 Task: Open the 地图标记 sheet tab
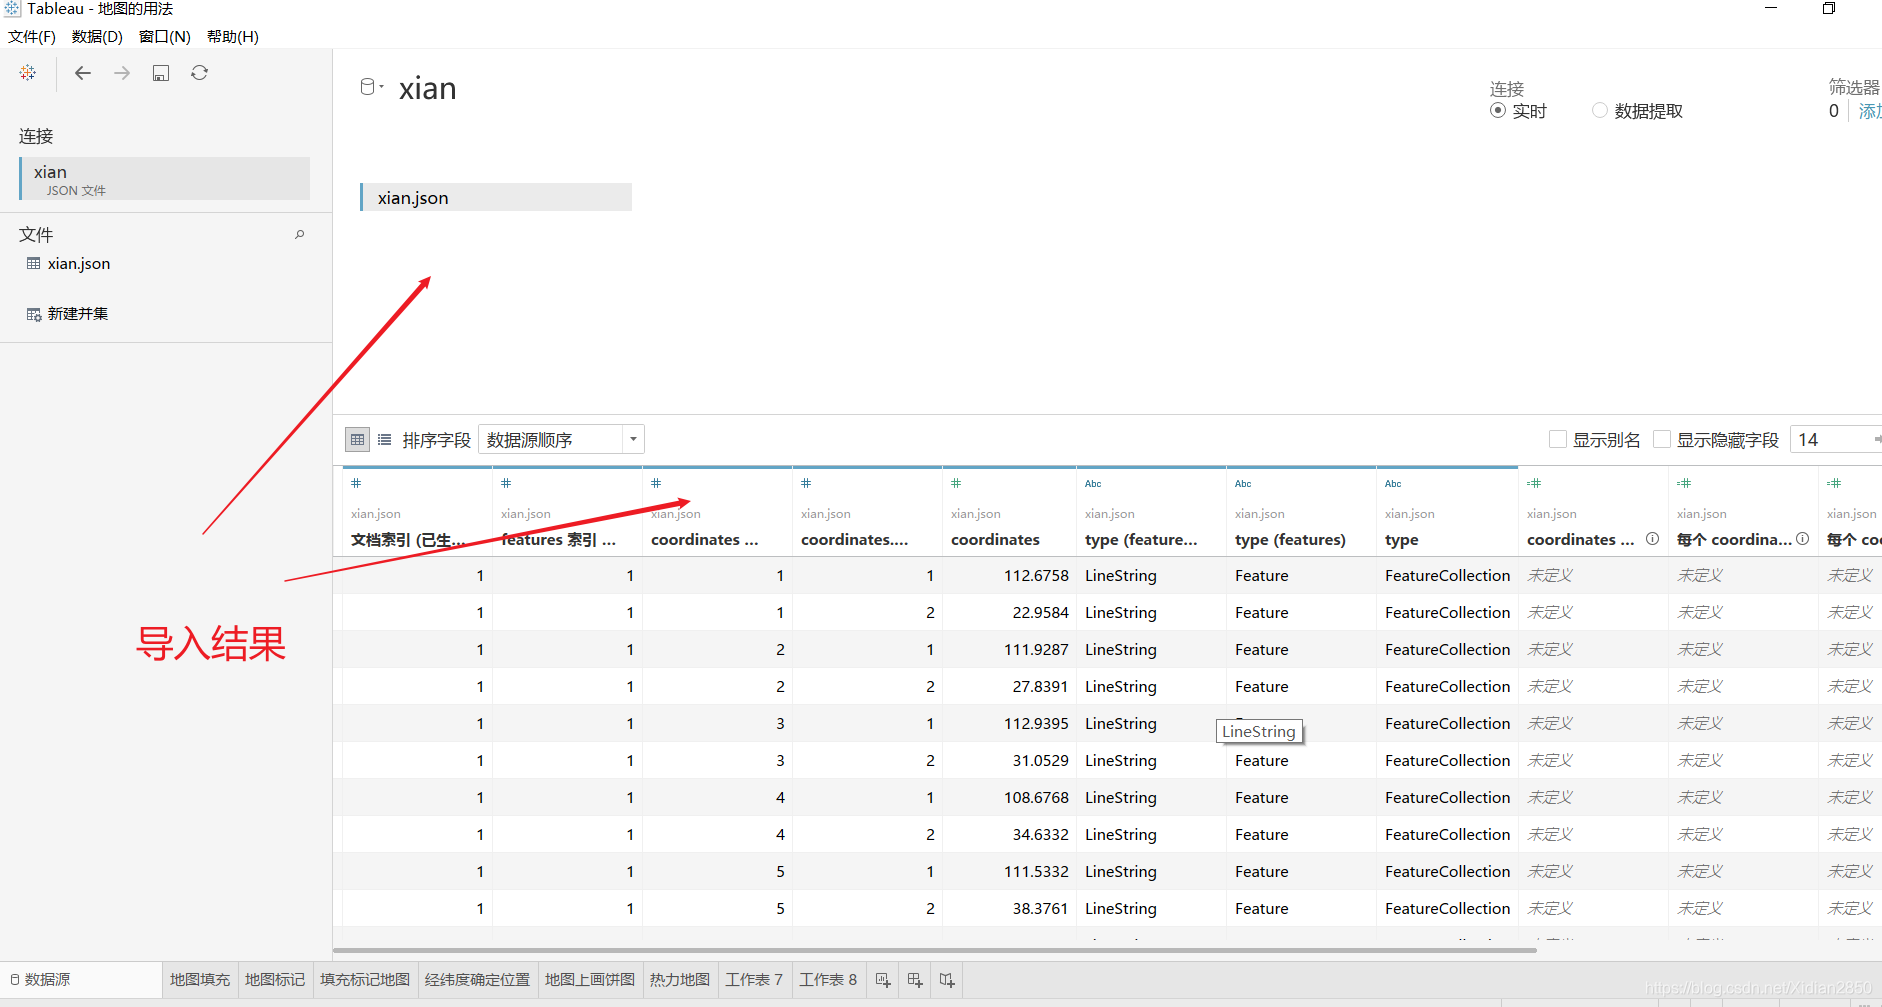pos(275,980)
